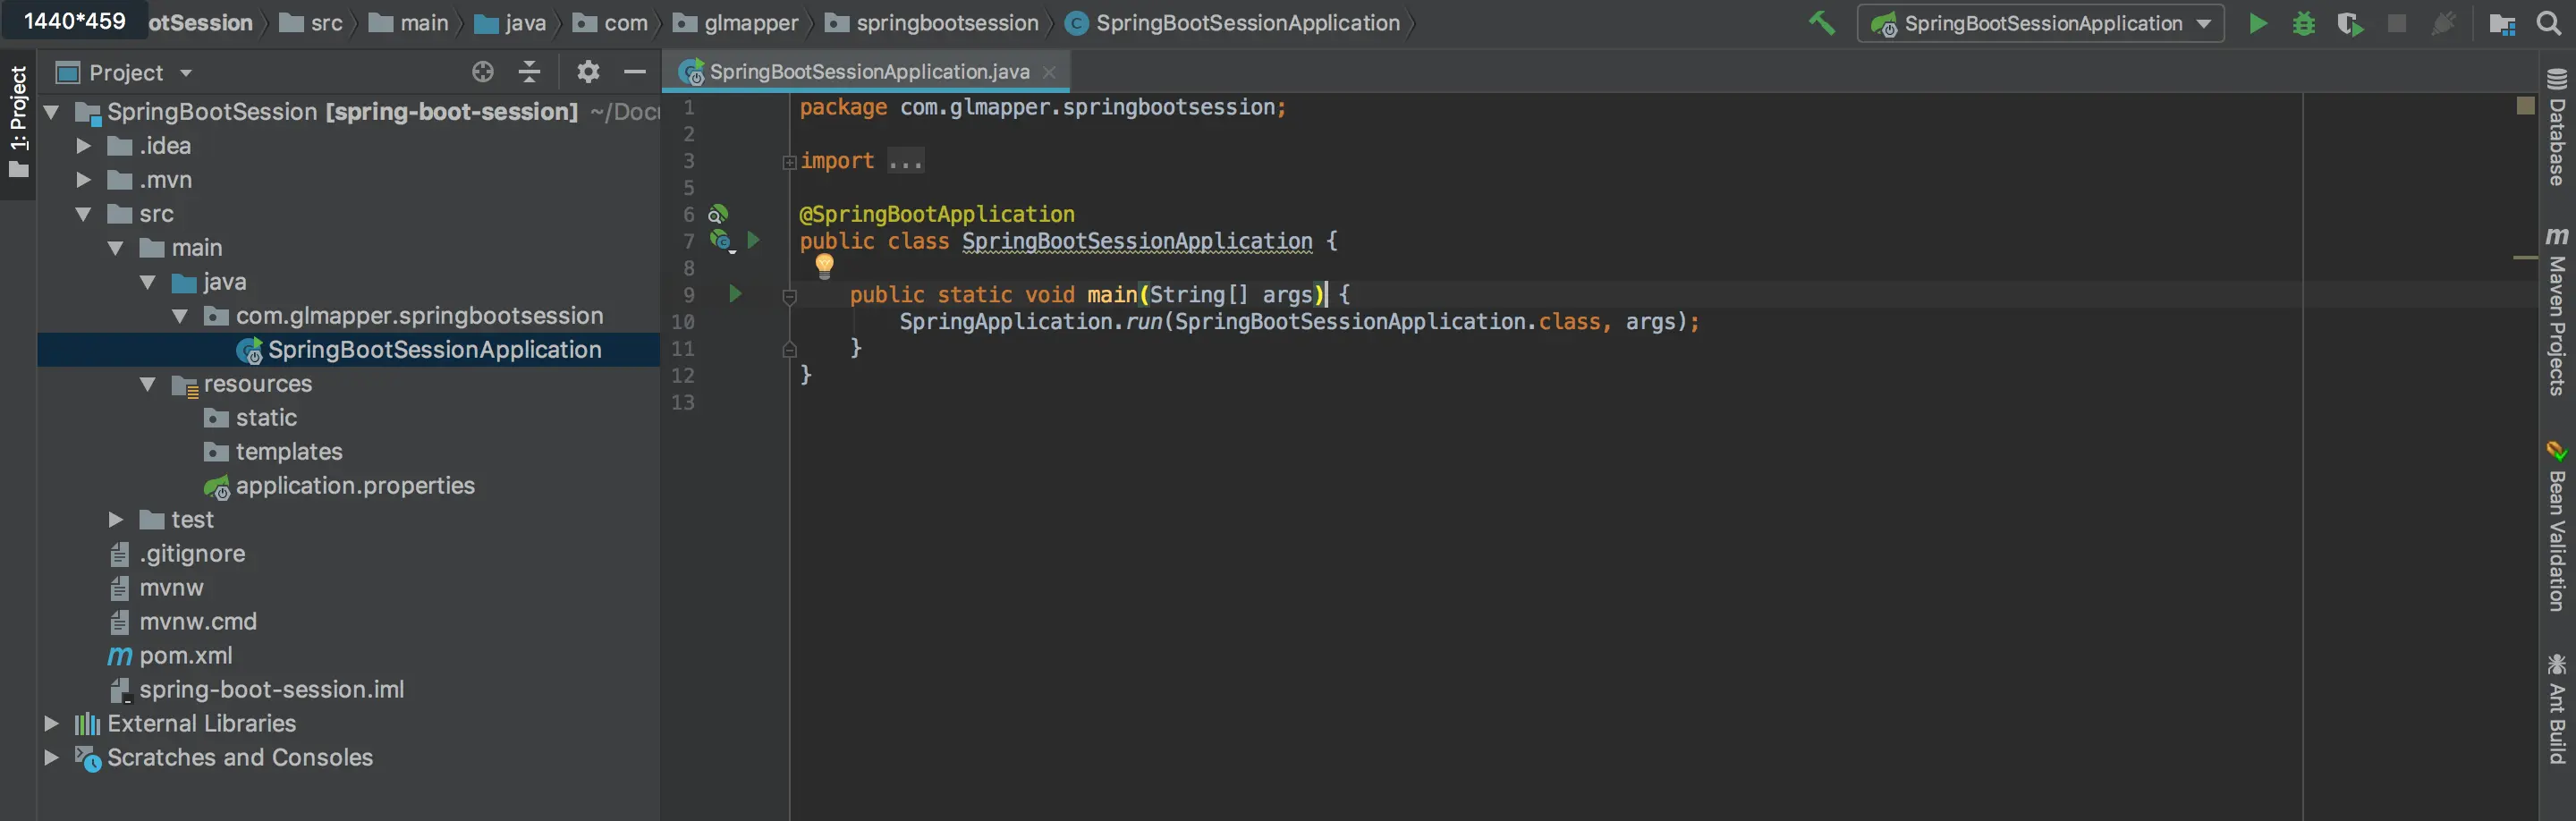Image resolution: width=2576 pixels, height=821 pixels.
Task: Hide the Project panel with minus icon
Action: [634, 71]
